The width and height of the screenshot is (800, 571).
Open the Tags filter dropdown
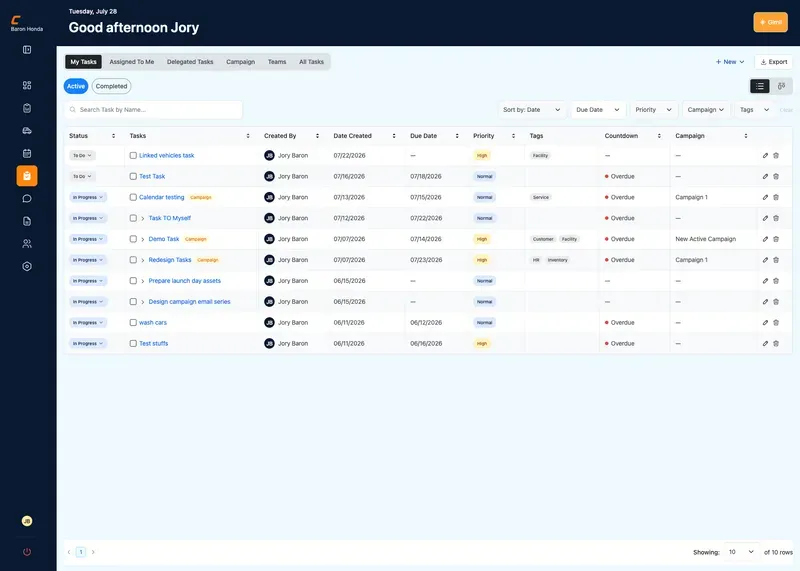(754, 110)
